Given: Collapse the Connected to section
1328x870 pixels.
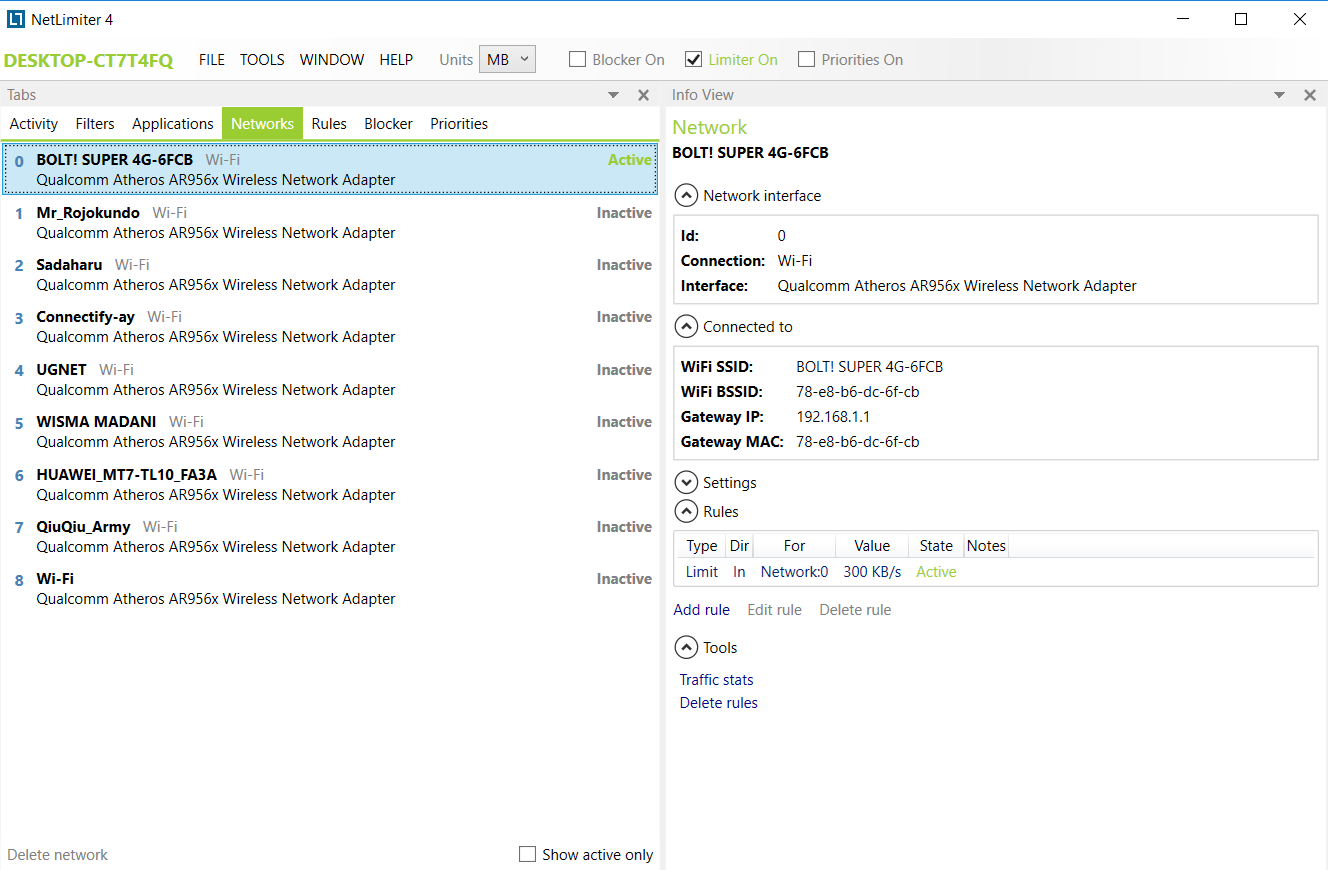Looking at the screenshot, I should point(686,327).
